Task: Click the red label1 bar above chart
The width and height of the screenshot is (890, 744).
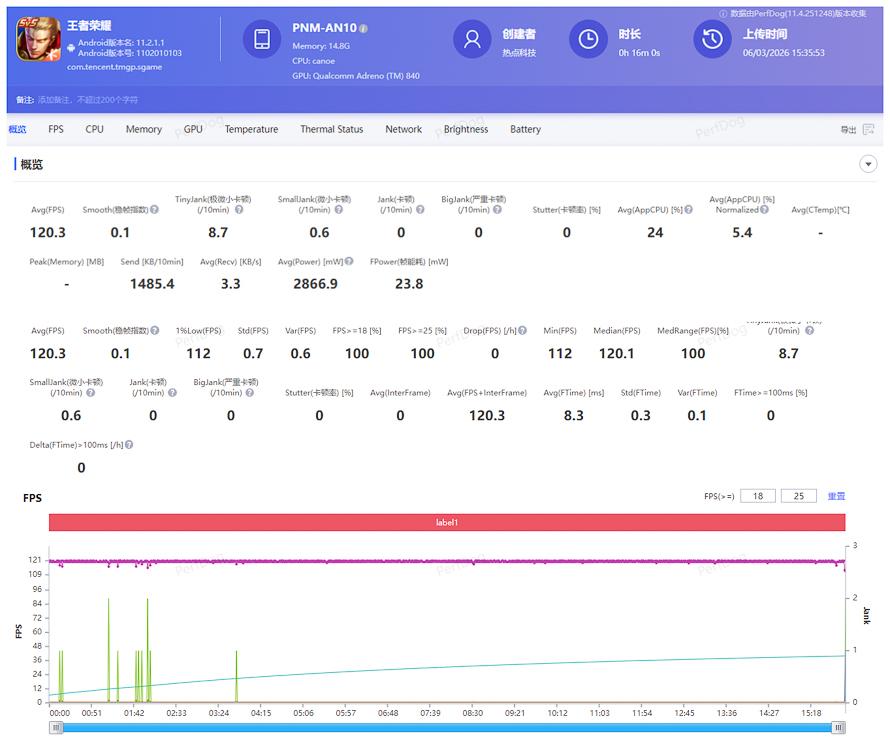Action: [x=446, y=522]
